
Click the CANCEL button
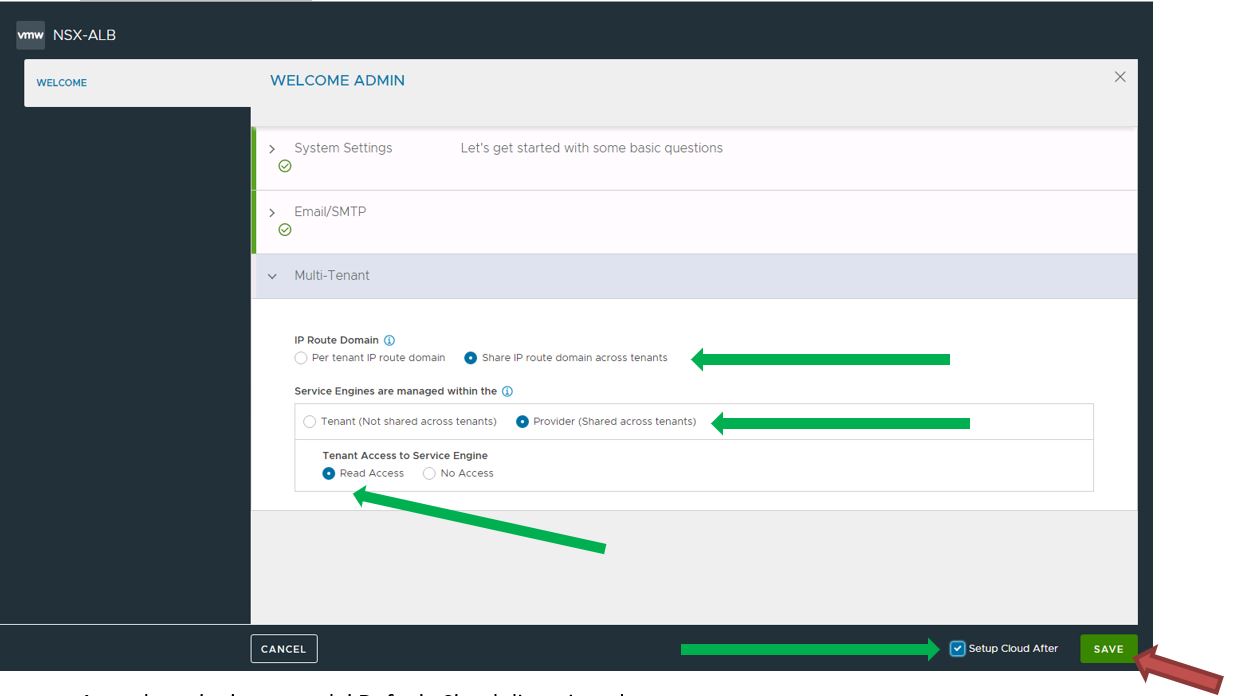tap(284, 649)
